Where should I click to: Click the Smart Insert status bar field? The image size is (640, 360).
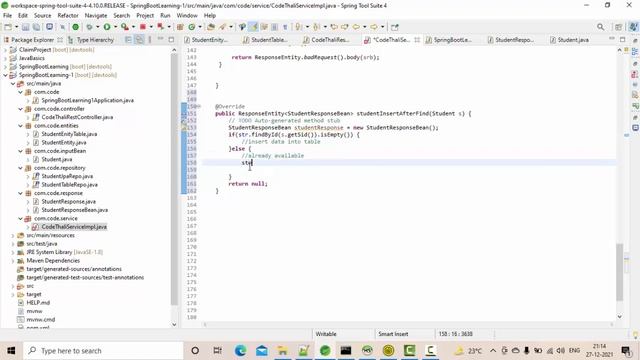coord(393,334)
